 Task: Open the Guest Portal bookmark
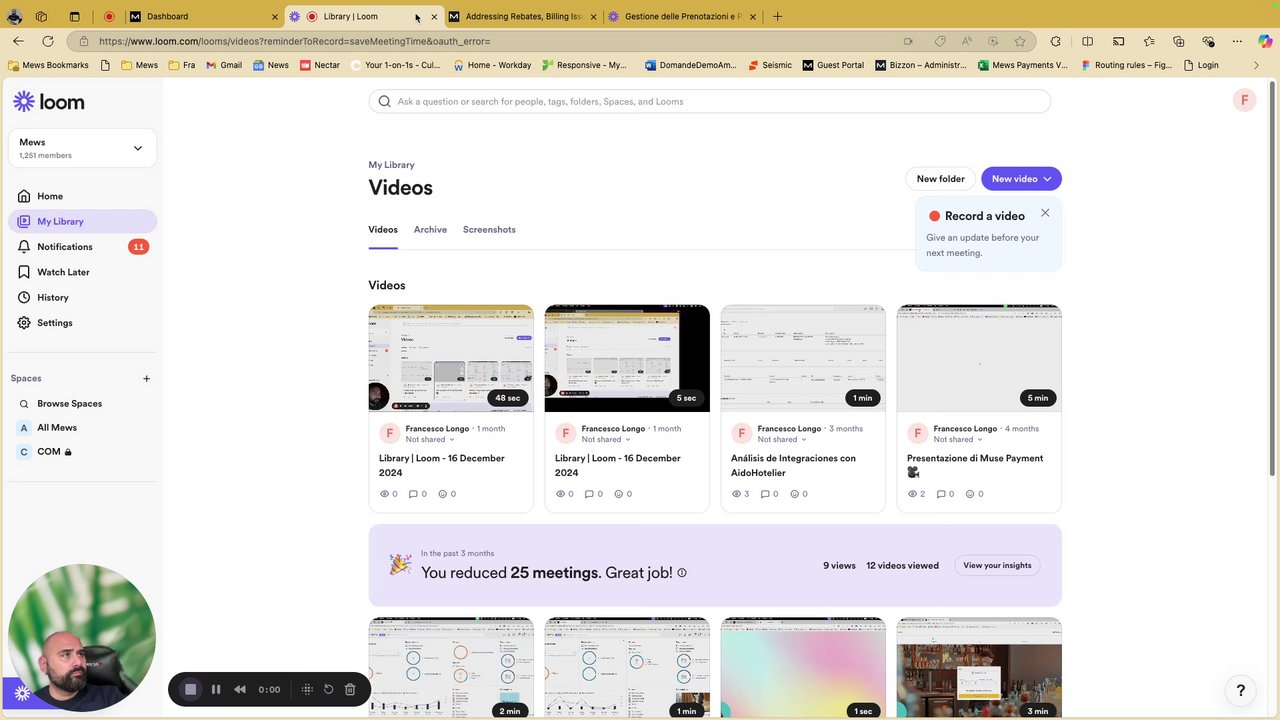tap(833, 65)
